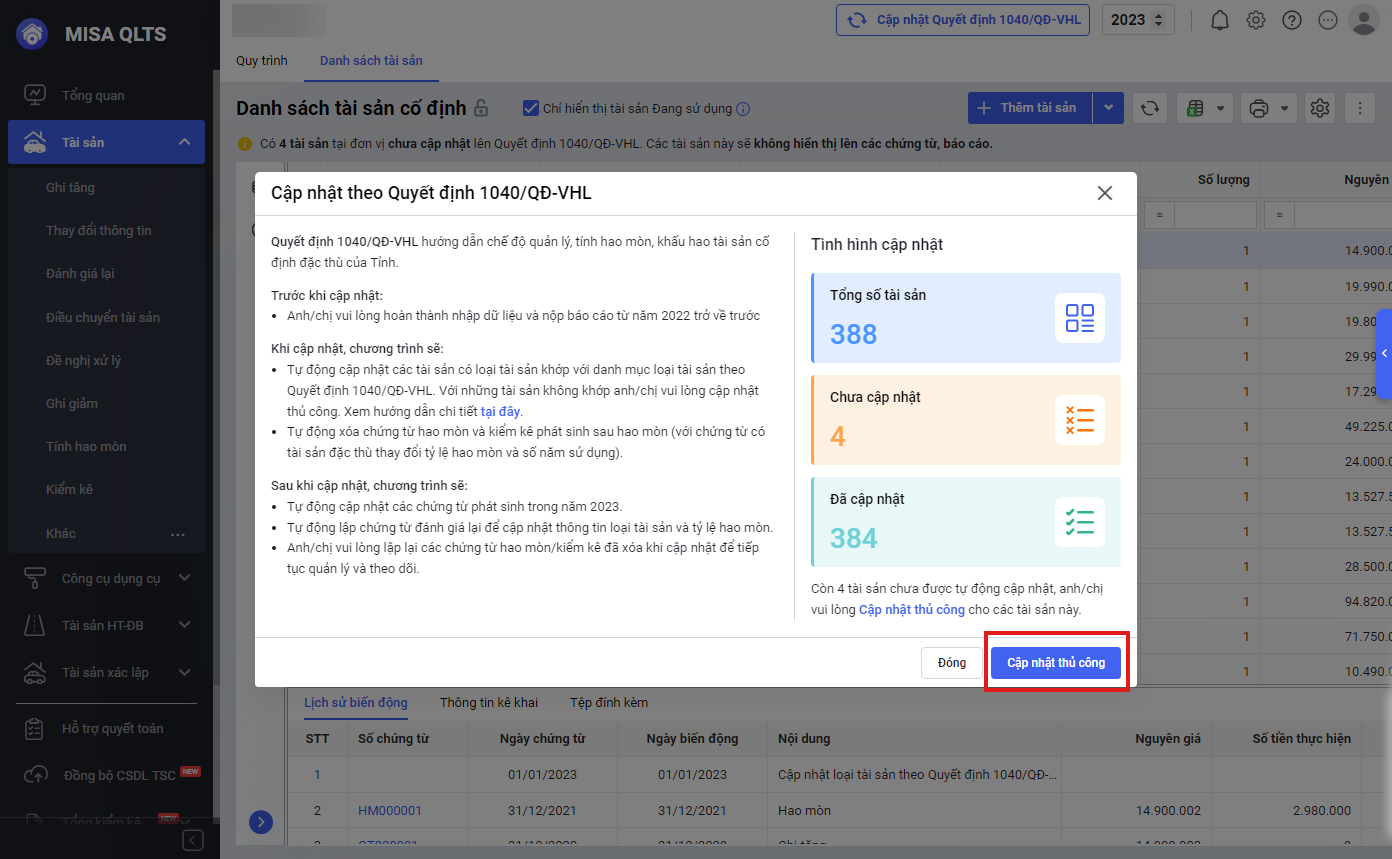Image resolution: width=1392 pixels, height=859 pixels.
Task: Open the Nguyên giá filter operator dropdown
Action: pos(1280,214)
